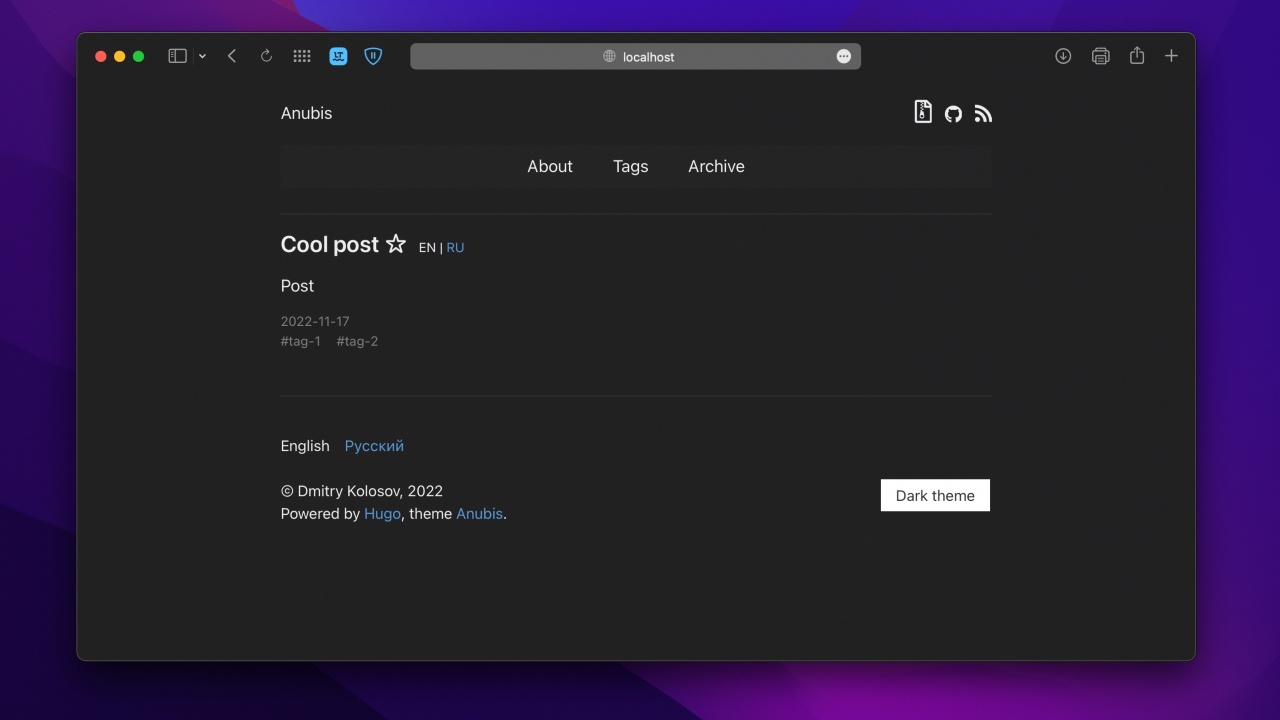Image resolution: width=1280 pixels, height=720 pixels.
Task: Click the 'Post' summary text
Action: tap(297, 286)
